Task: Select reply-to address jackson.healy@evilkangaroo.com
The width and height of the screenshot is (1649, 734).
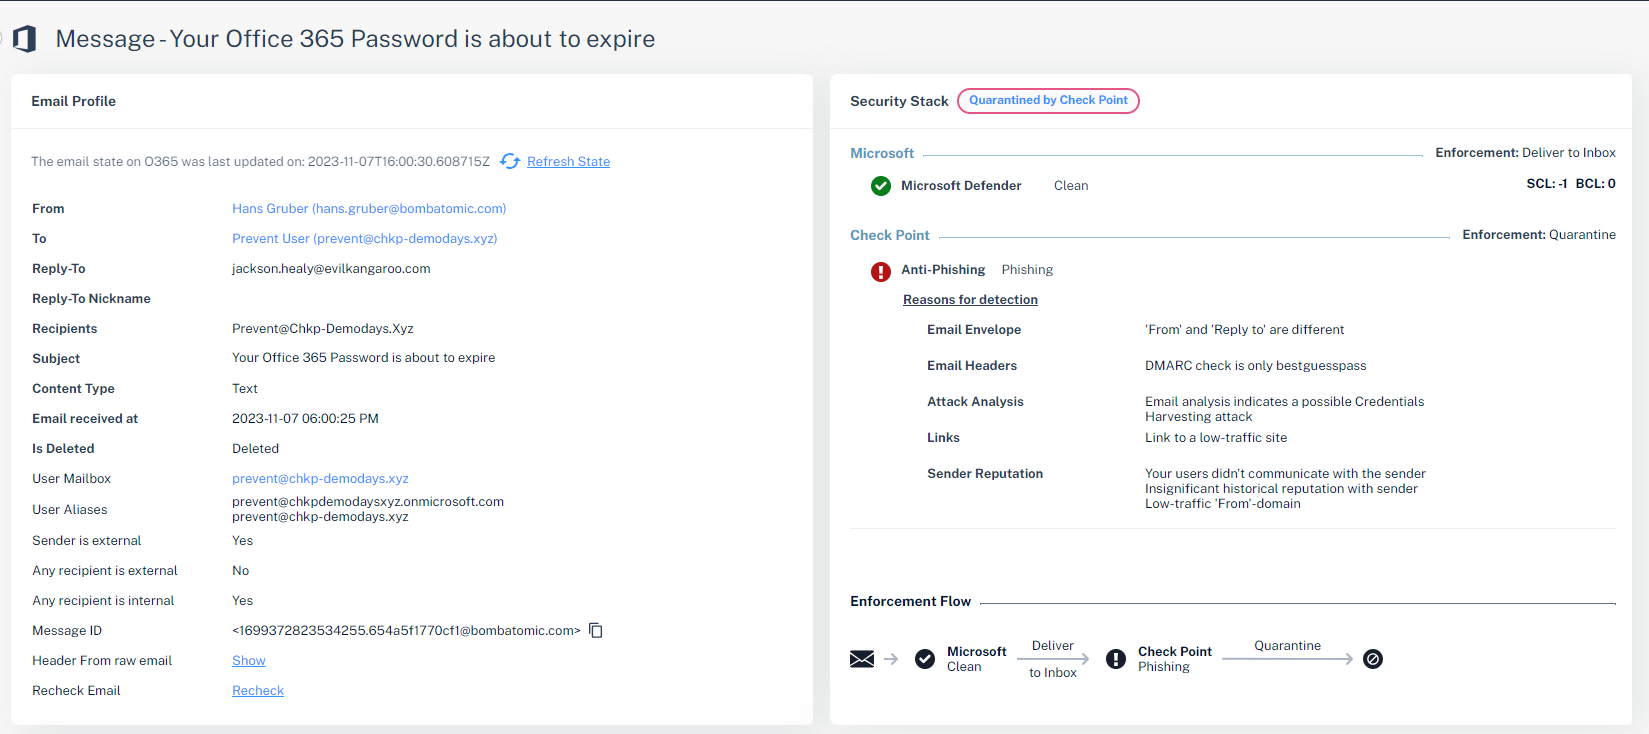Action: [331, 269]
